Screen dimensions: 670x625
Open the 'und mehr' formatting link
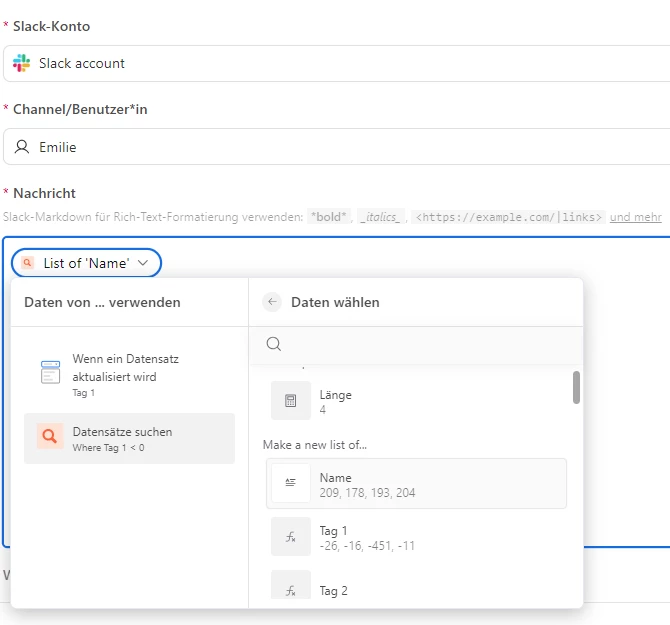635,217
